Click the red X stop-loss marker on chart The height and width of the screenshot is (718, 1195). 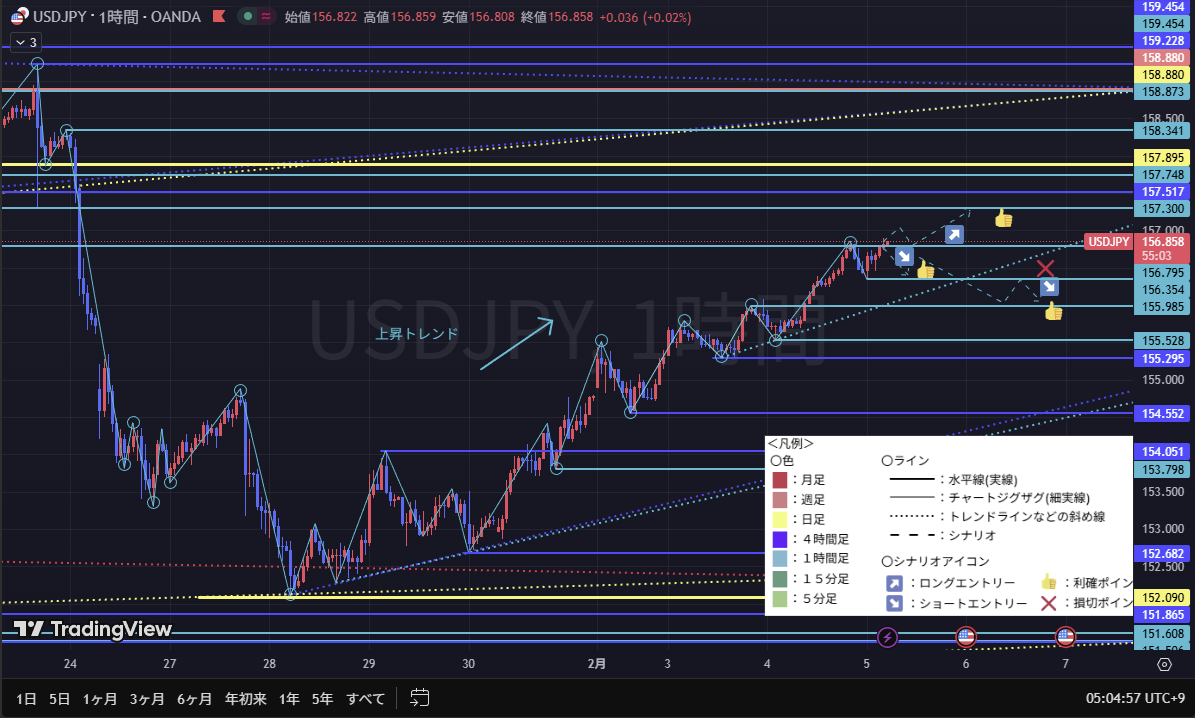1046,268
